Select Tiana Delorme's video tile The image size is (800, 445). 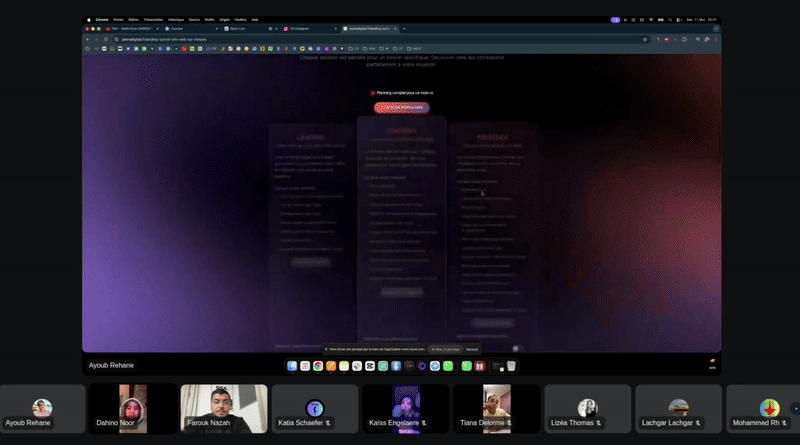[x=496, y=408]
